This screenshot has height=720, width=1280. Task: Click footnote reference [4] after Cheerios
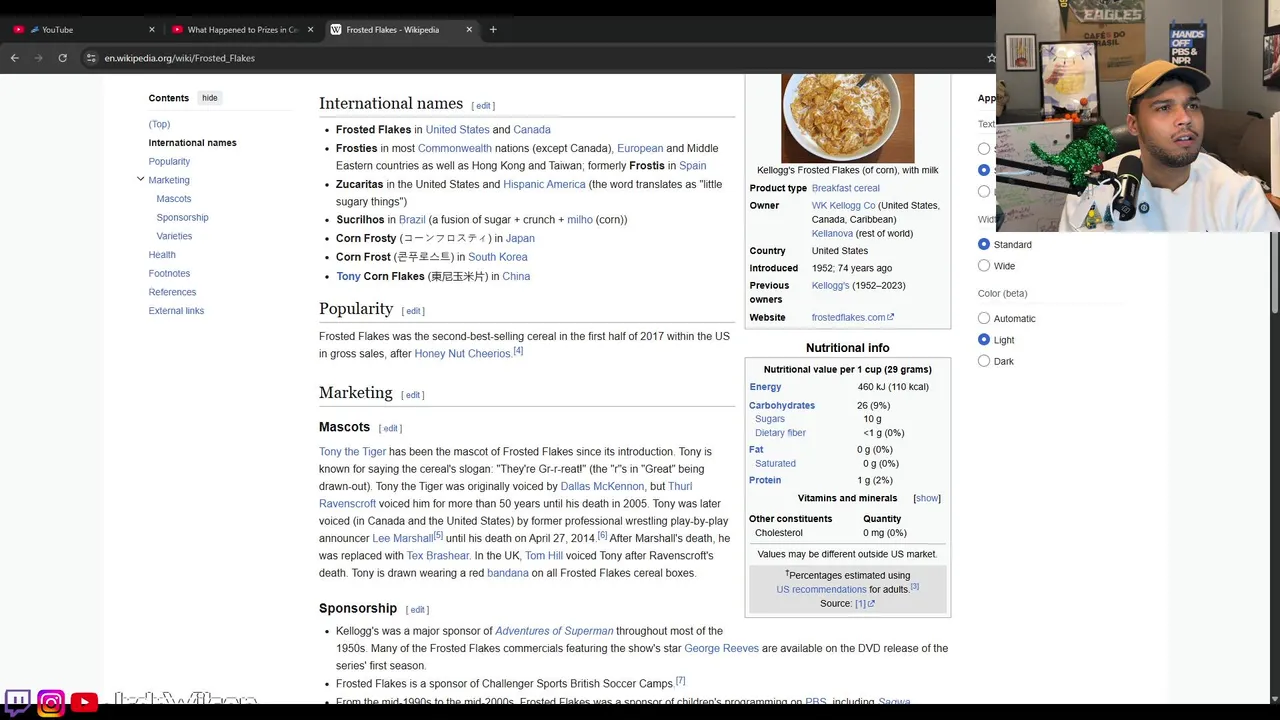(518, 351)
